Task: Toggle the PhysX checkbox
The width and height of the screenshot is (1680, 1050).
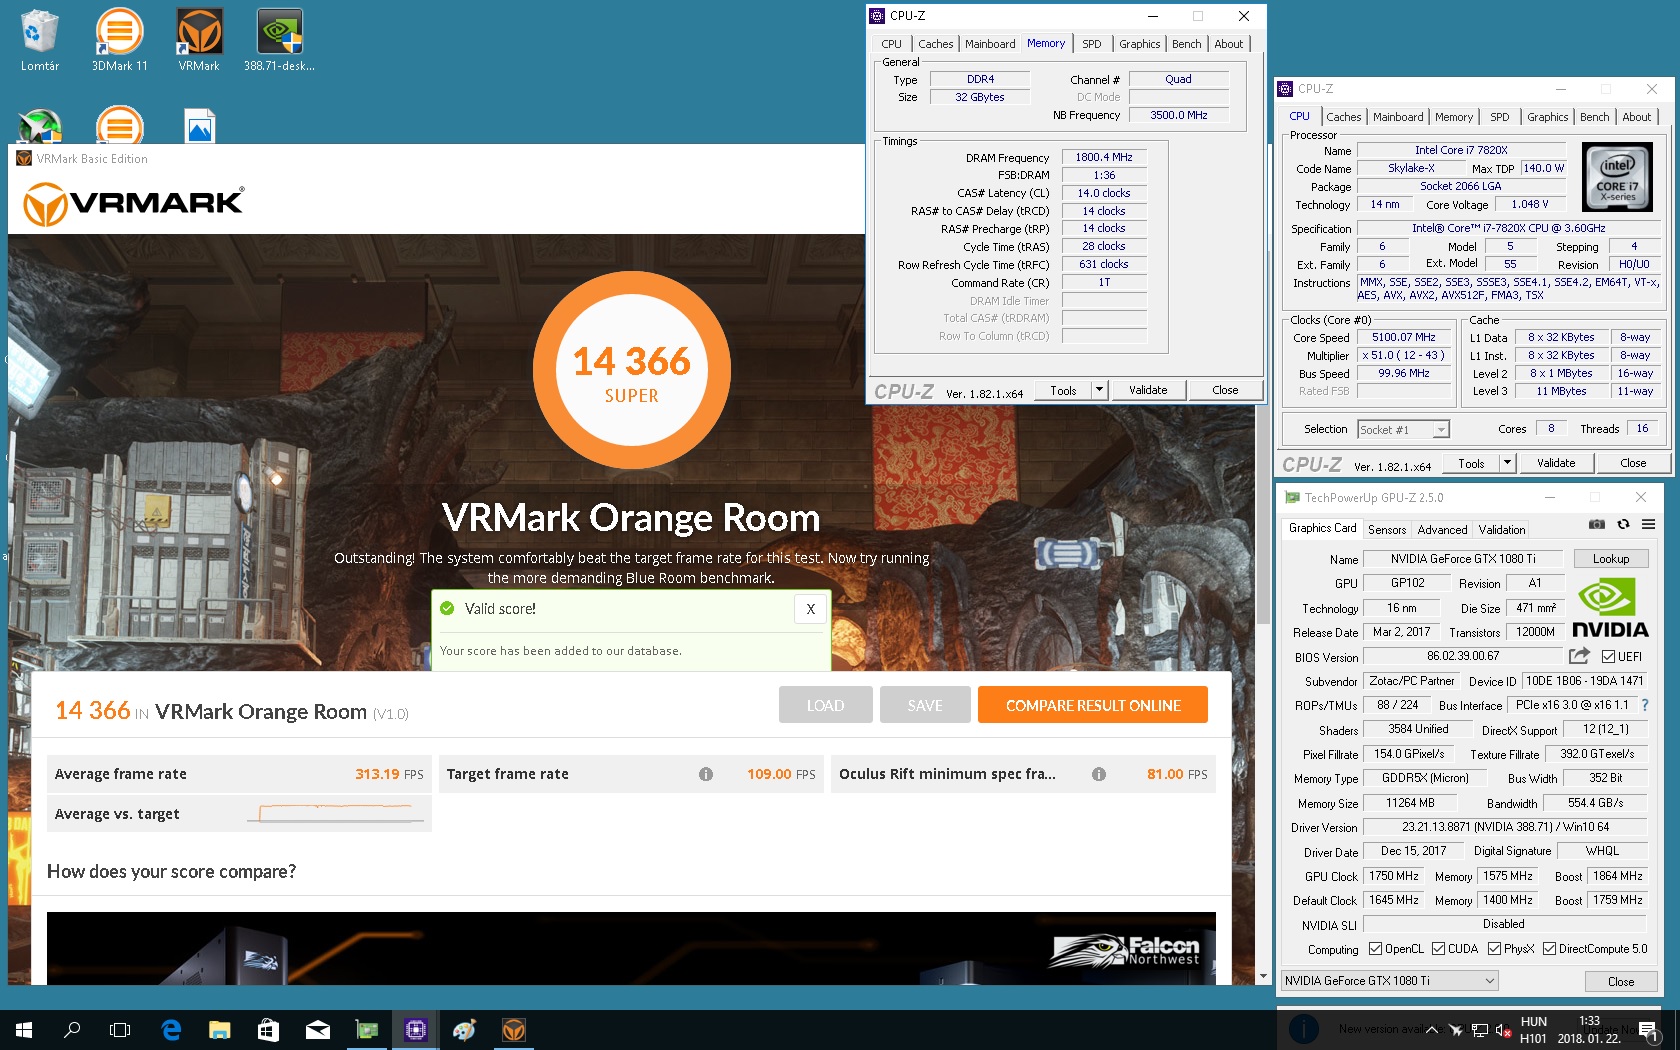Action: pos(1494,949)
